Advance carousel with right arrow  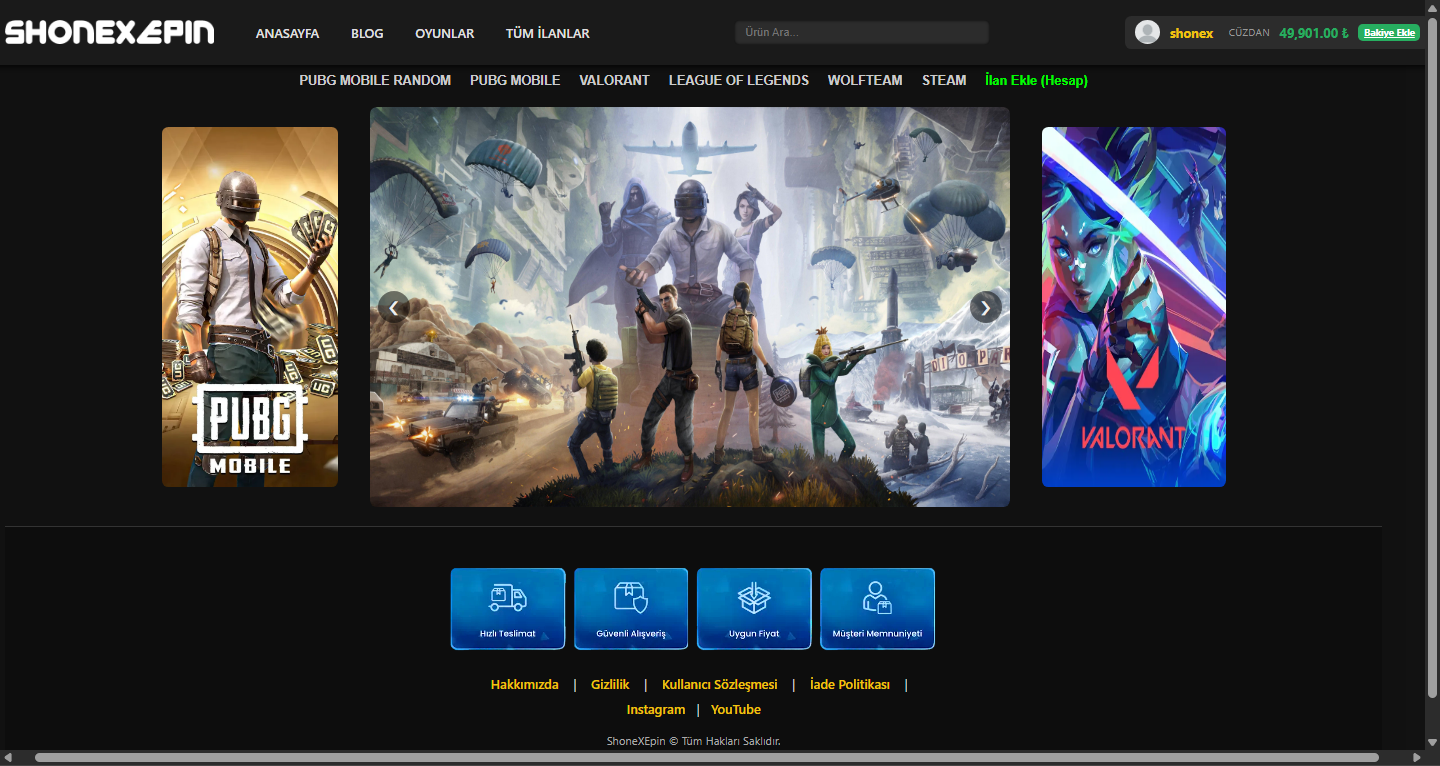click(x=986, y=307)
